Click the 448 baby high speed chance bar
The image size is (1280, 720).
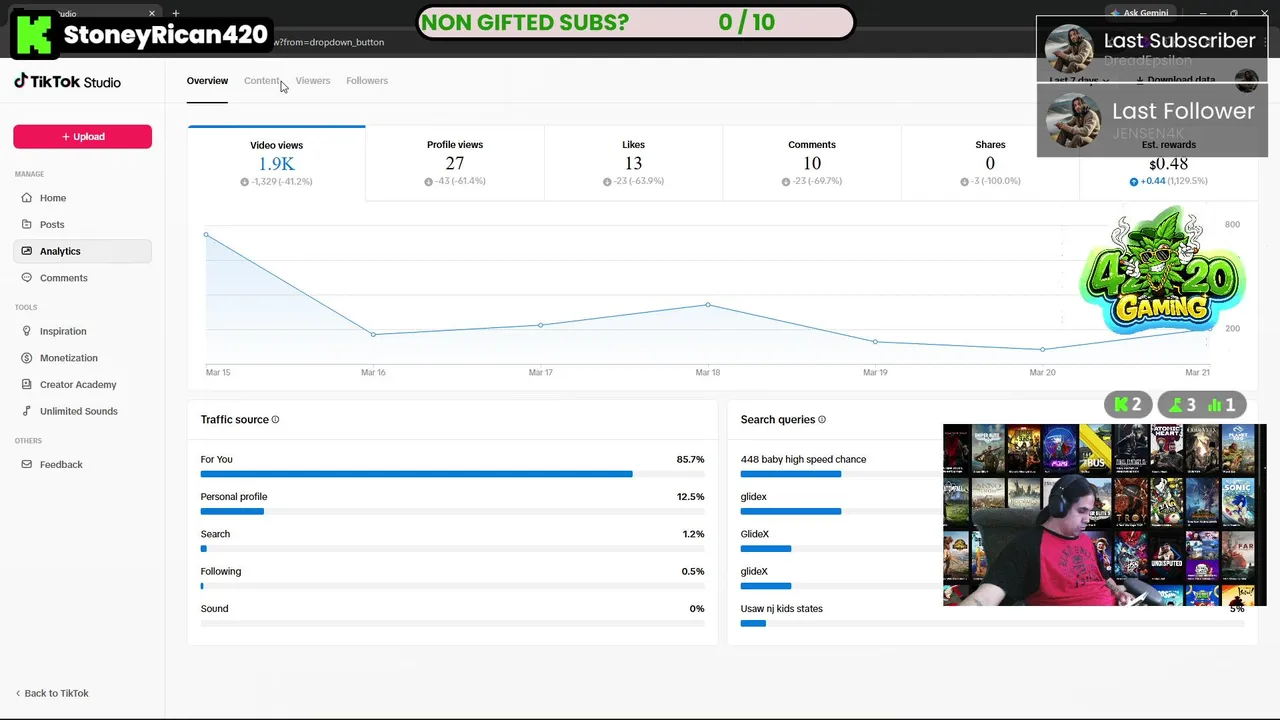click(791, 474)
